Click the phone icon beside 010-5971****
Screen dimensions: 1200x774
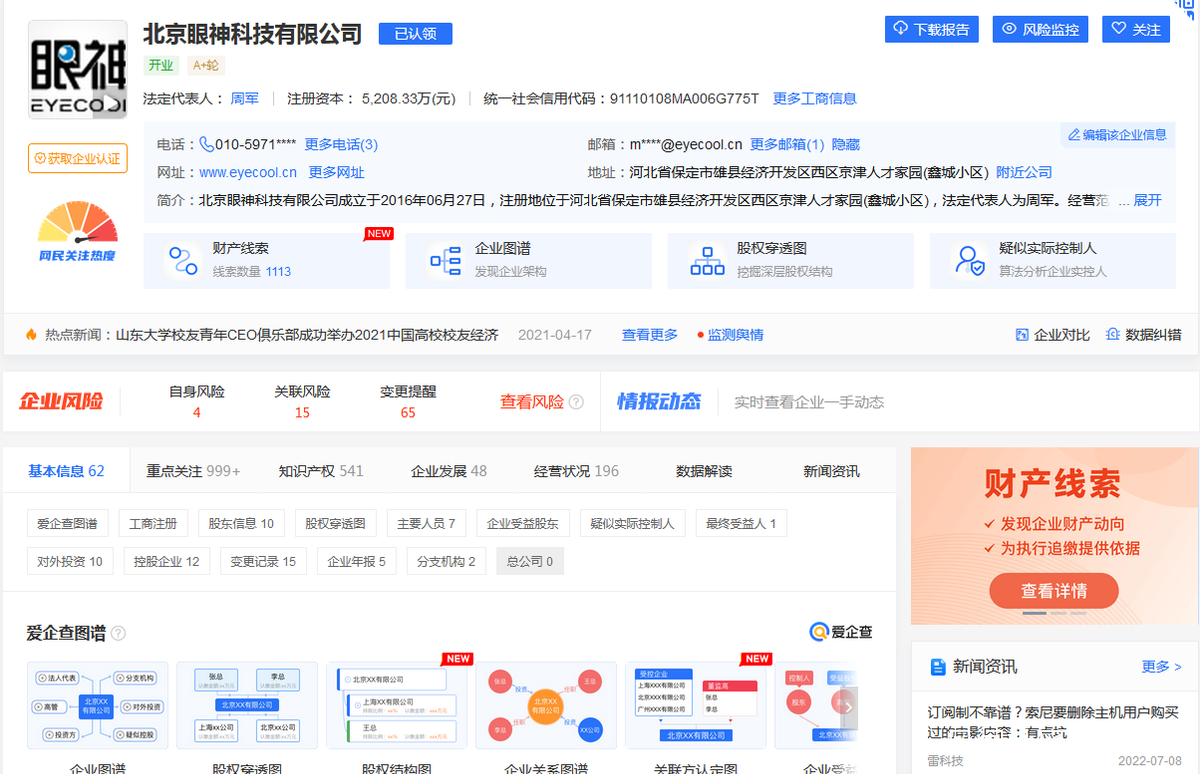(x=207, y=144)
